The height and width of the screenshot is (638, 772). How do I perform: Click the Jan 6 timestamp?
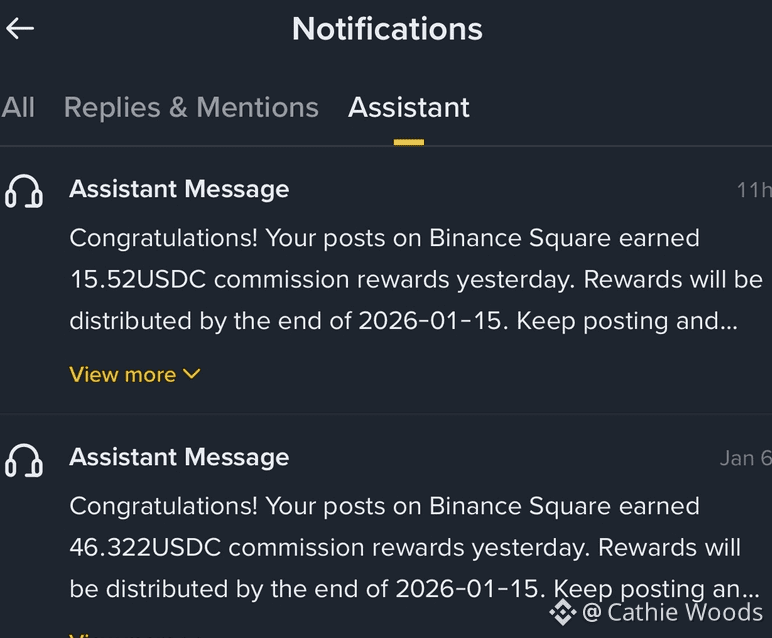point(745,458)
